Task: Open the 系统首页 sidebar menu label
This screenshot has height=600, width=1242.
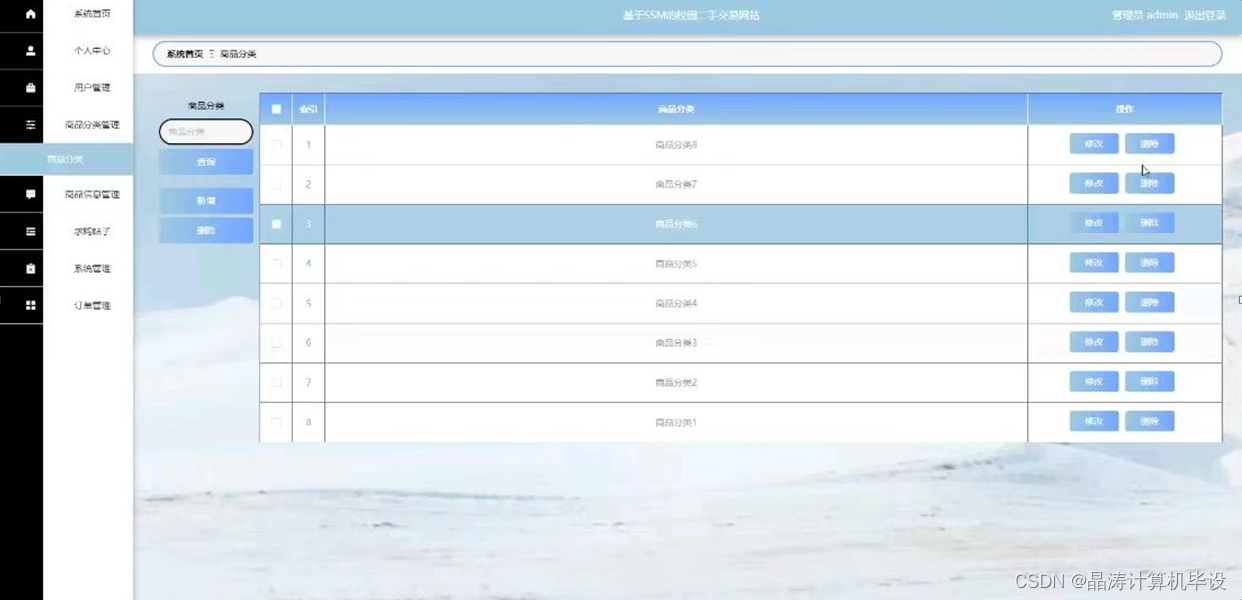Action: coord(92,14)
